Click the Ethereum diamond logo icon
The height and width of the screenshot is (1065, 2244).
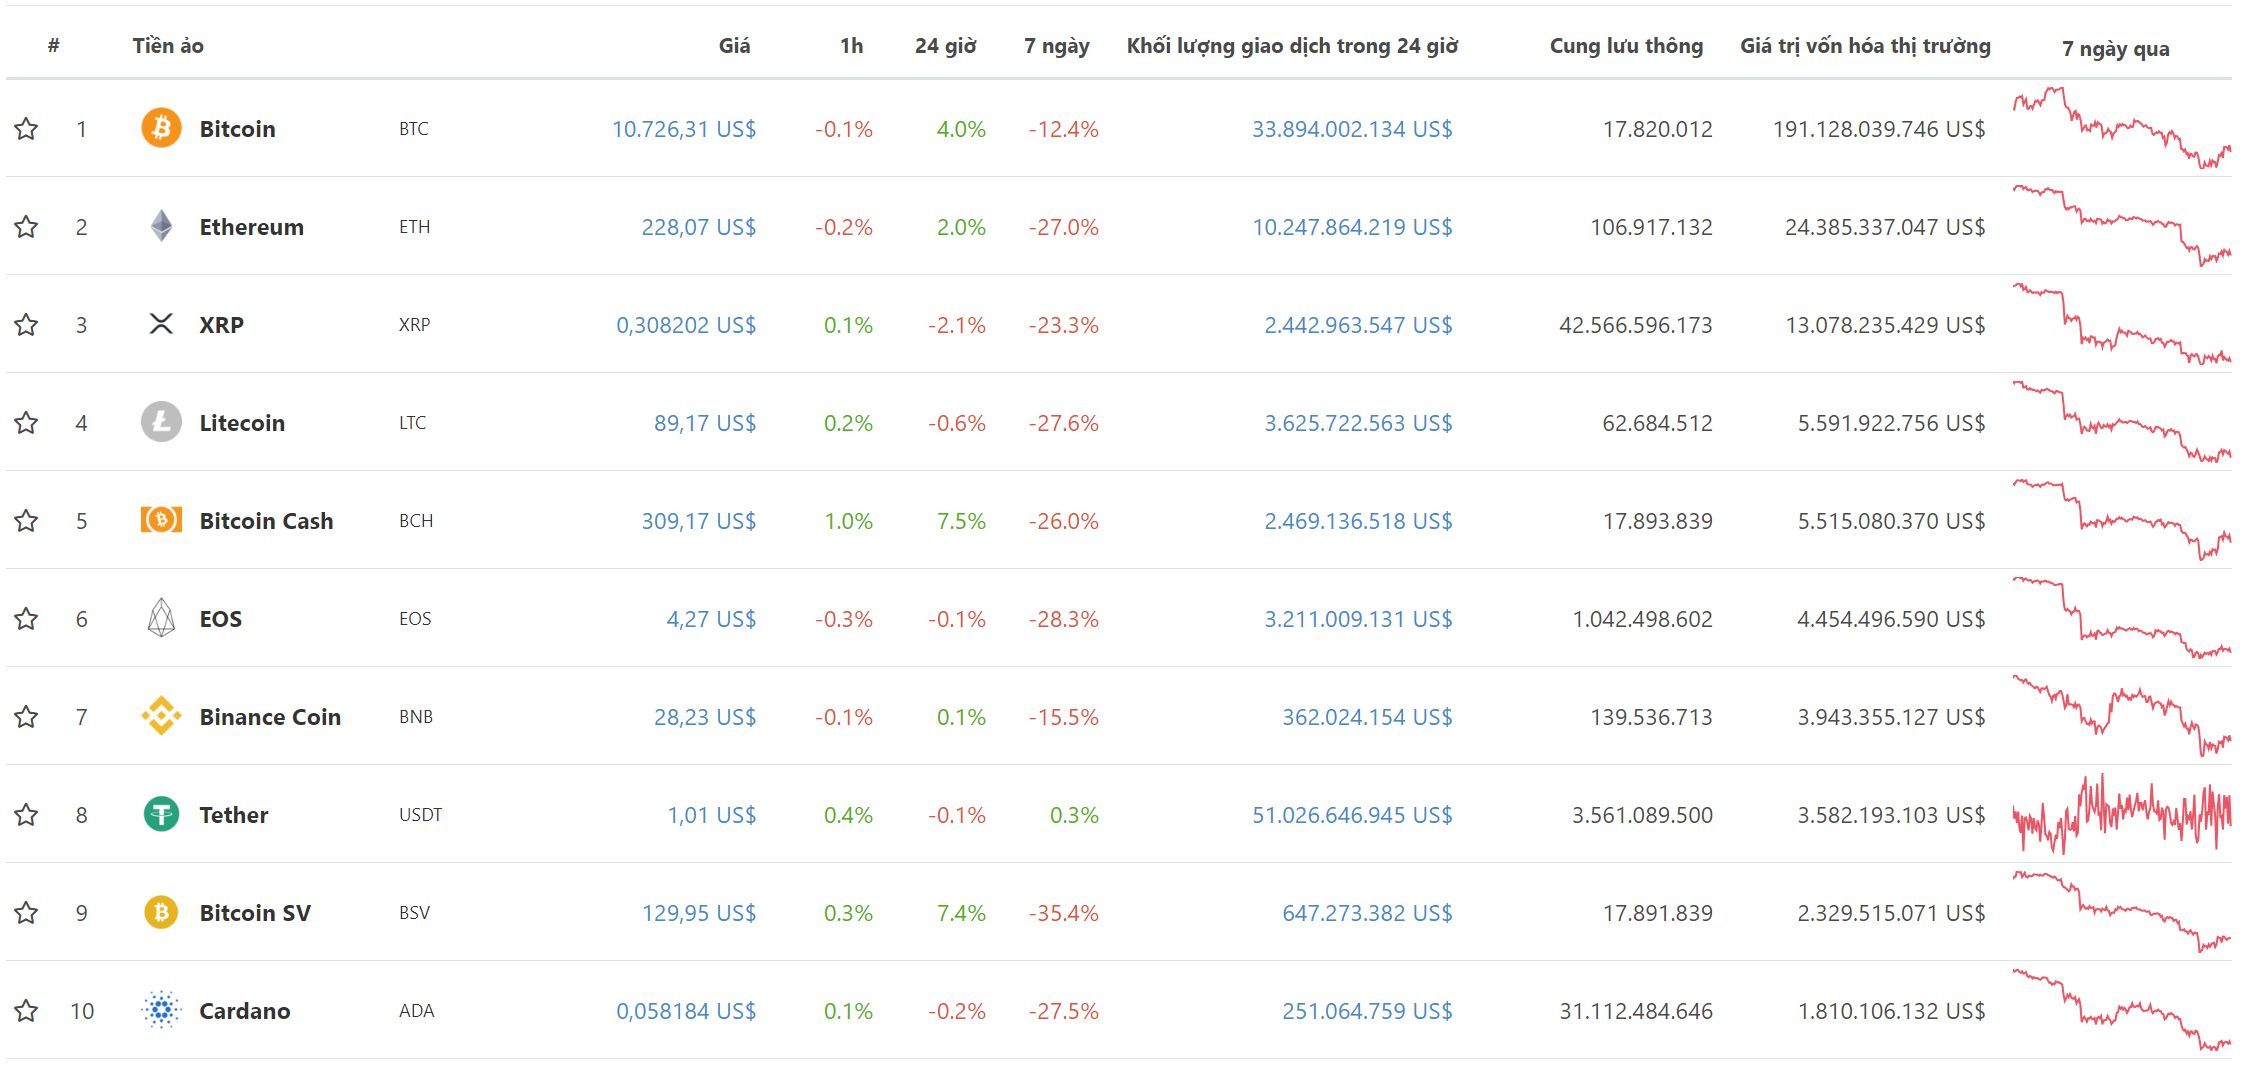161,226
